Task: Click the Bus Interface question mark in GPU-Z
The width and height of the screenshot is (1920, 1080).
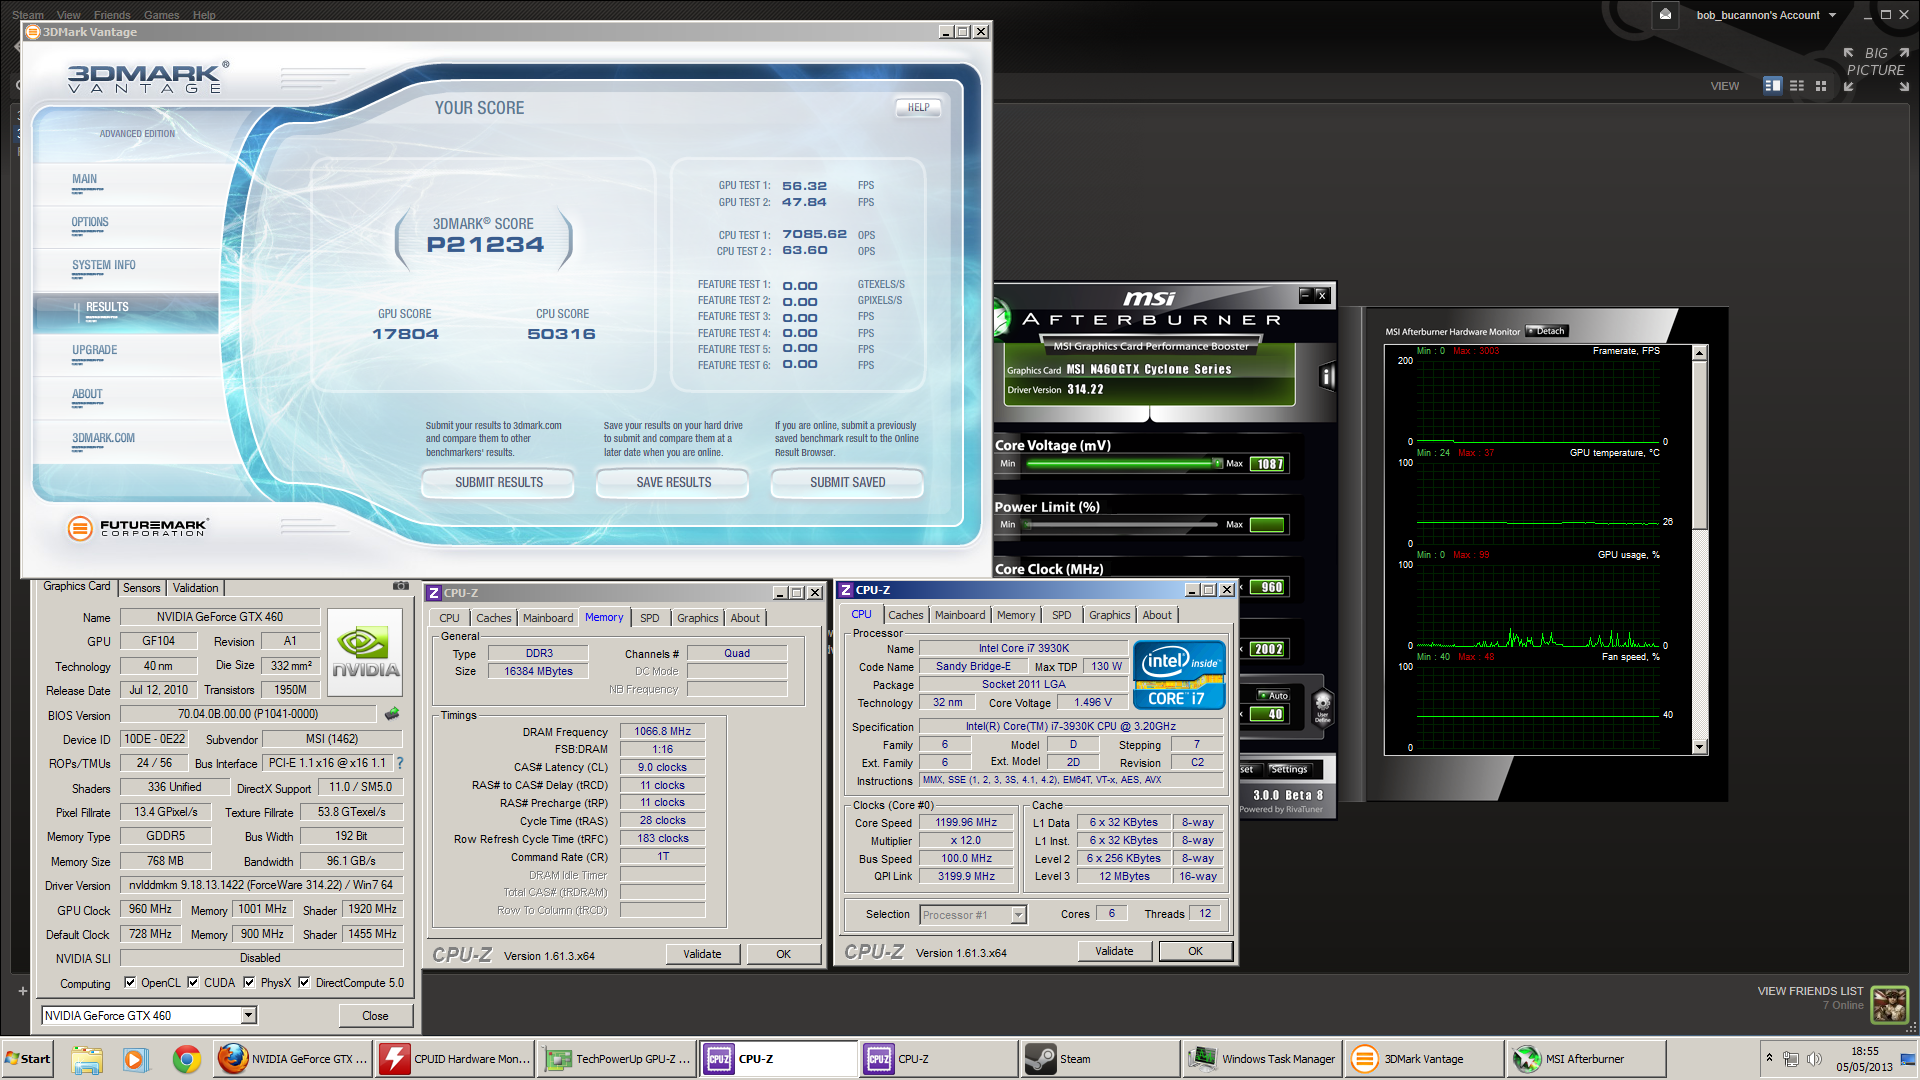Action: tap(400, 763)
